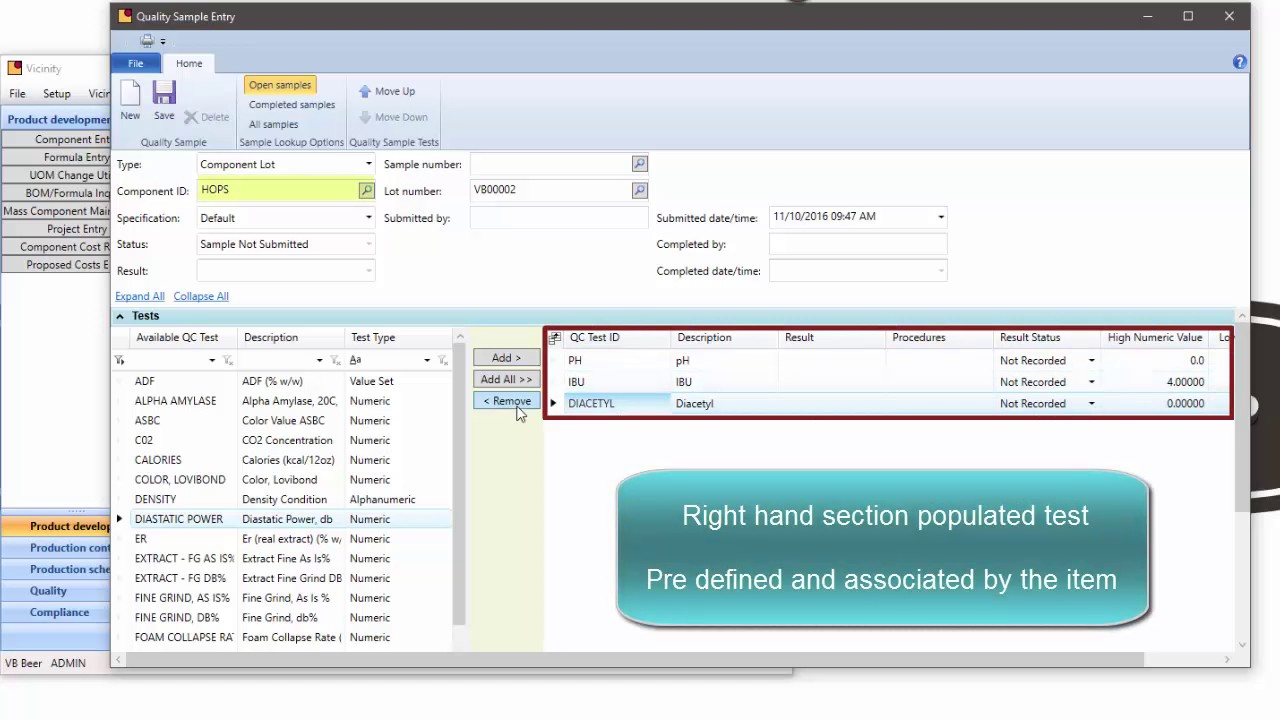
Task: Select Completed samples lookup option
Action: [x=292, y=105]
